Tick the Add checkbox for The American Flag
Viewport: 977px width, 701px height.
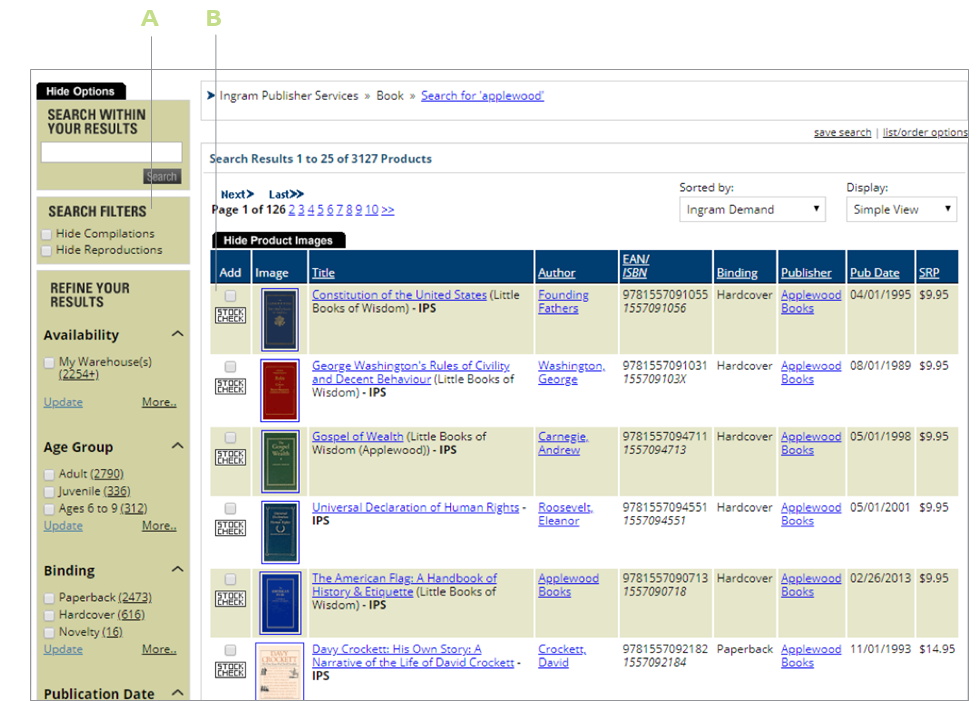(x=231, y=579)
